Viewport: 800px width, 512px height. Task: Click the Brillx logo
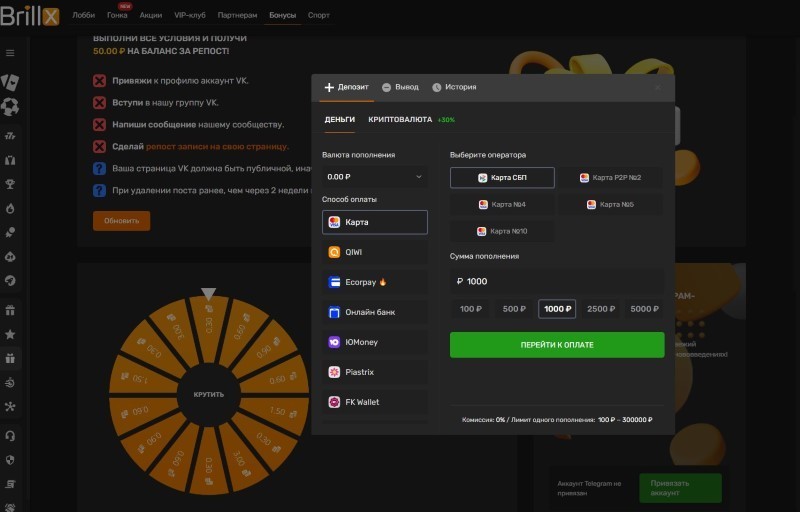[30, 15]
